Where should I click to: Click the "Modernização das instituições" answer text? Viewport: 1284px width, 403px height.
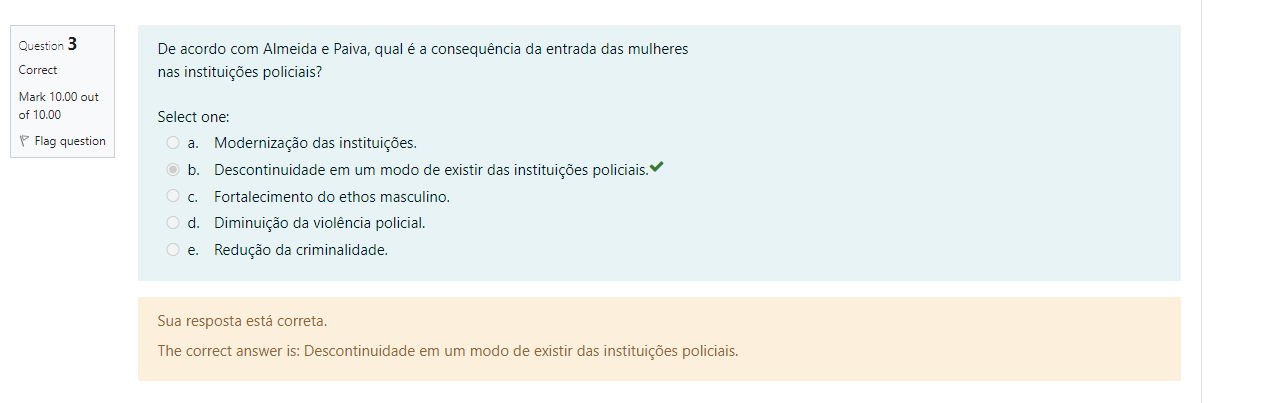coord(315,143)
